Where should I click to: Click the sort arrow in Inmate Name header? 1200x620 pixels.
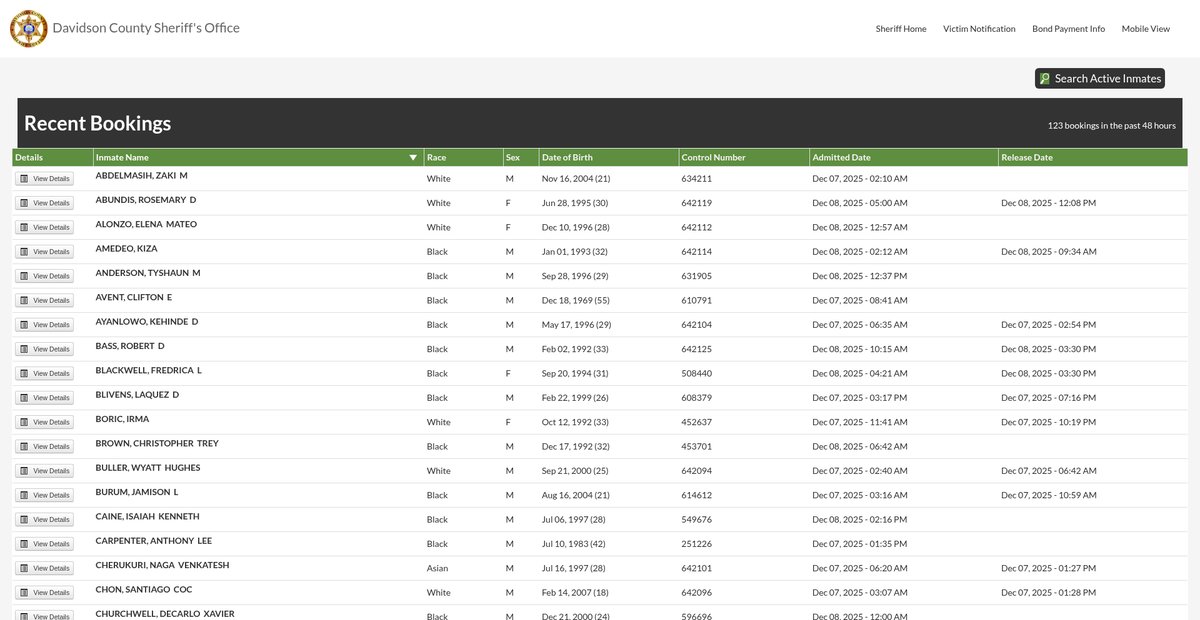pos(413,158)
